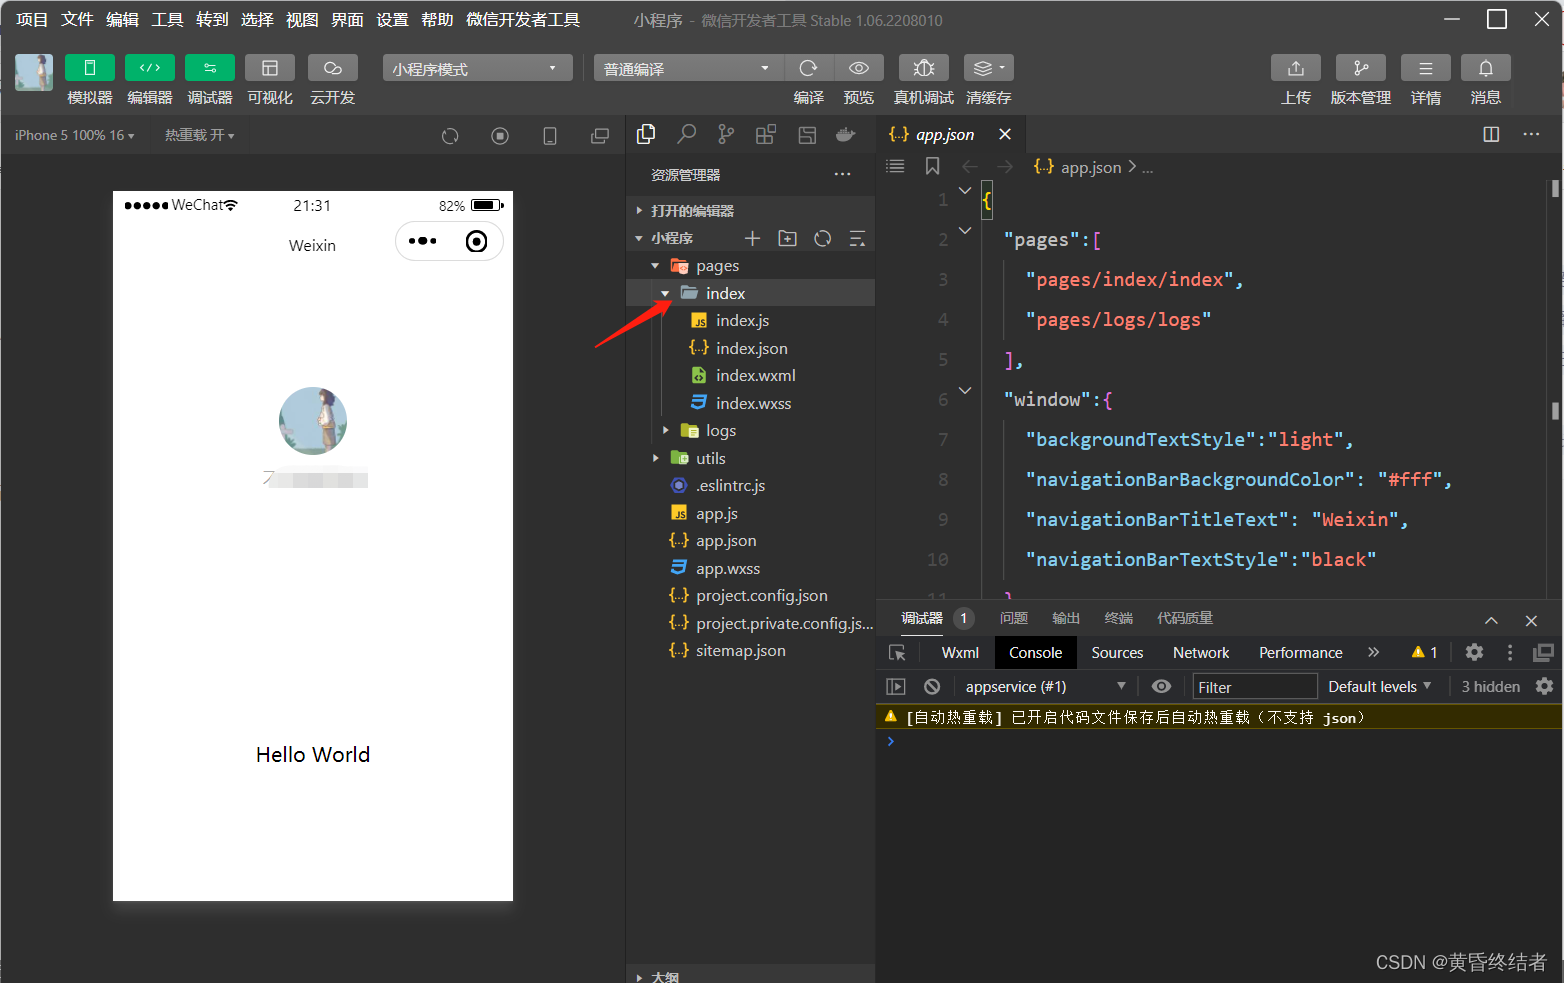Open the 微信开发者工具 menu

click(523, 20)
